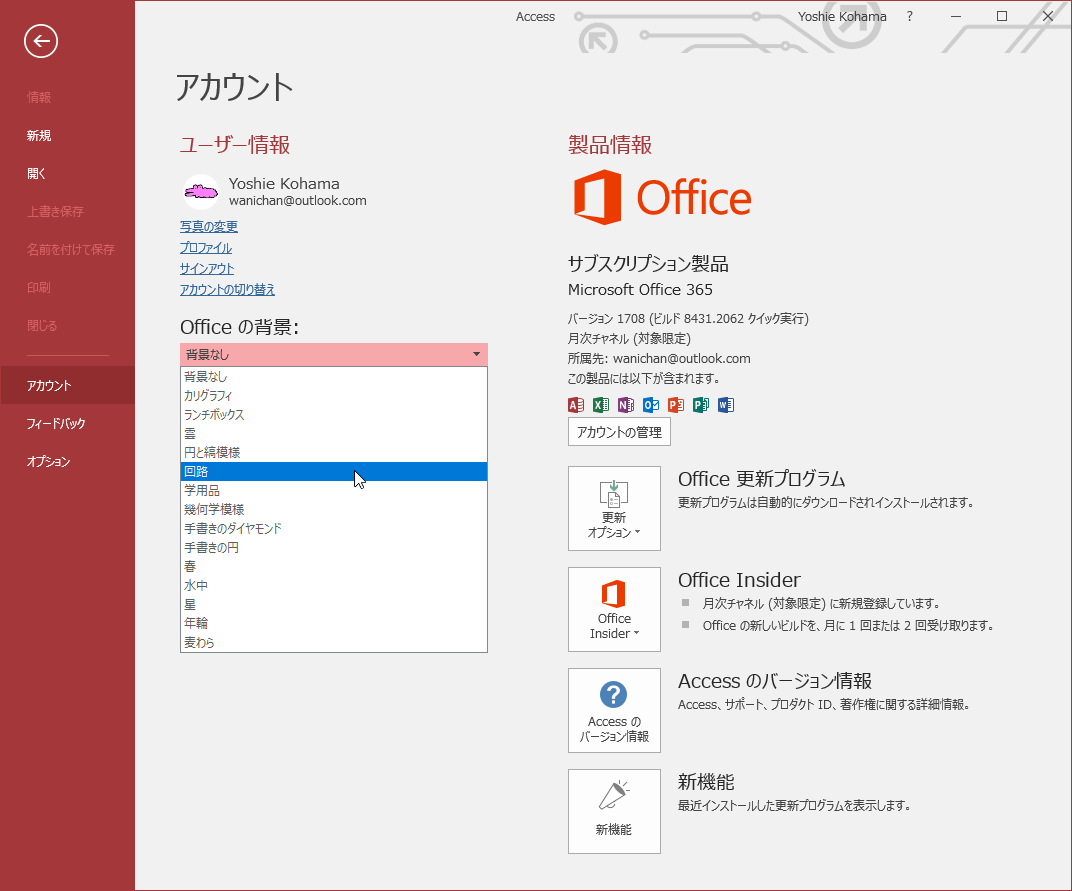Choose 春 from the background list
1072x891 pixels.
tap(334, 566)
